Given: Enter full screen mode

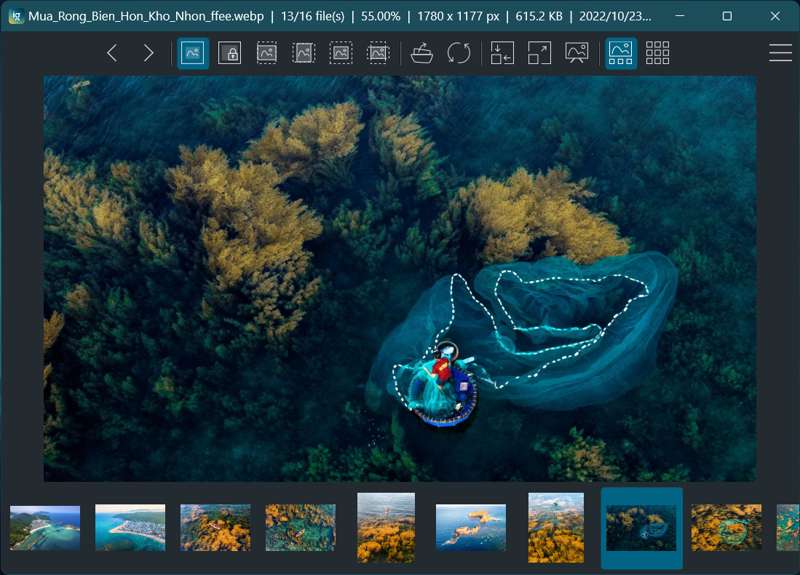Looking at the screenshot, I should (539, 53).
